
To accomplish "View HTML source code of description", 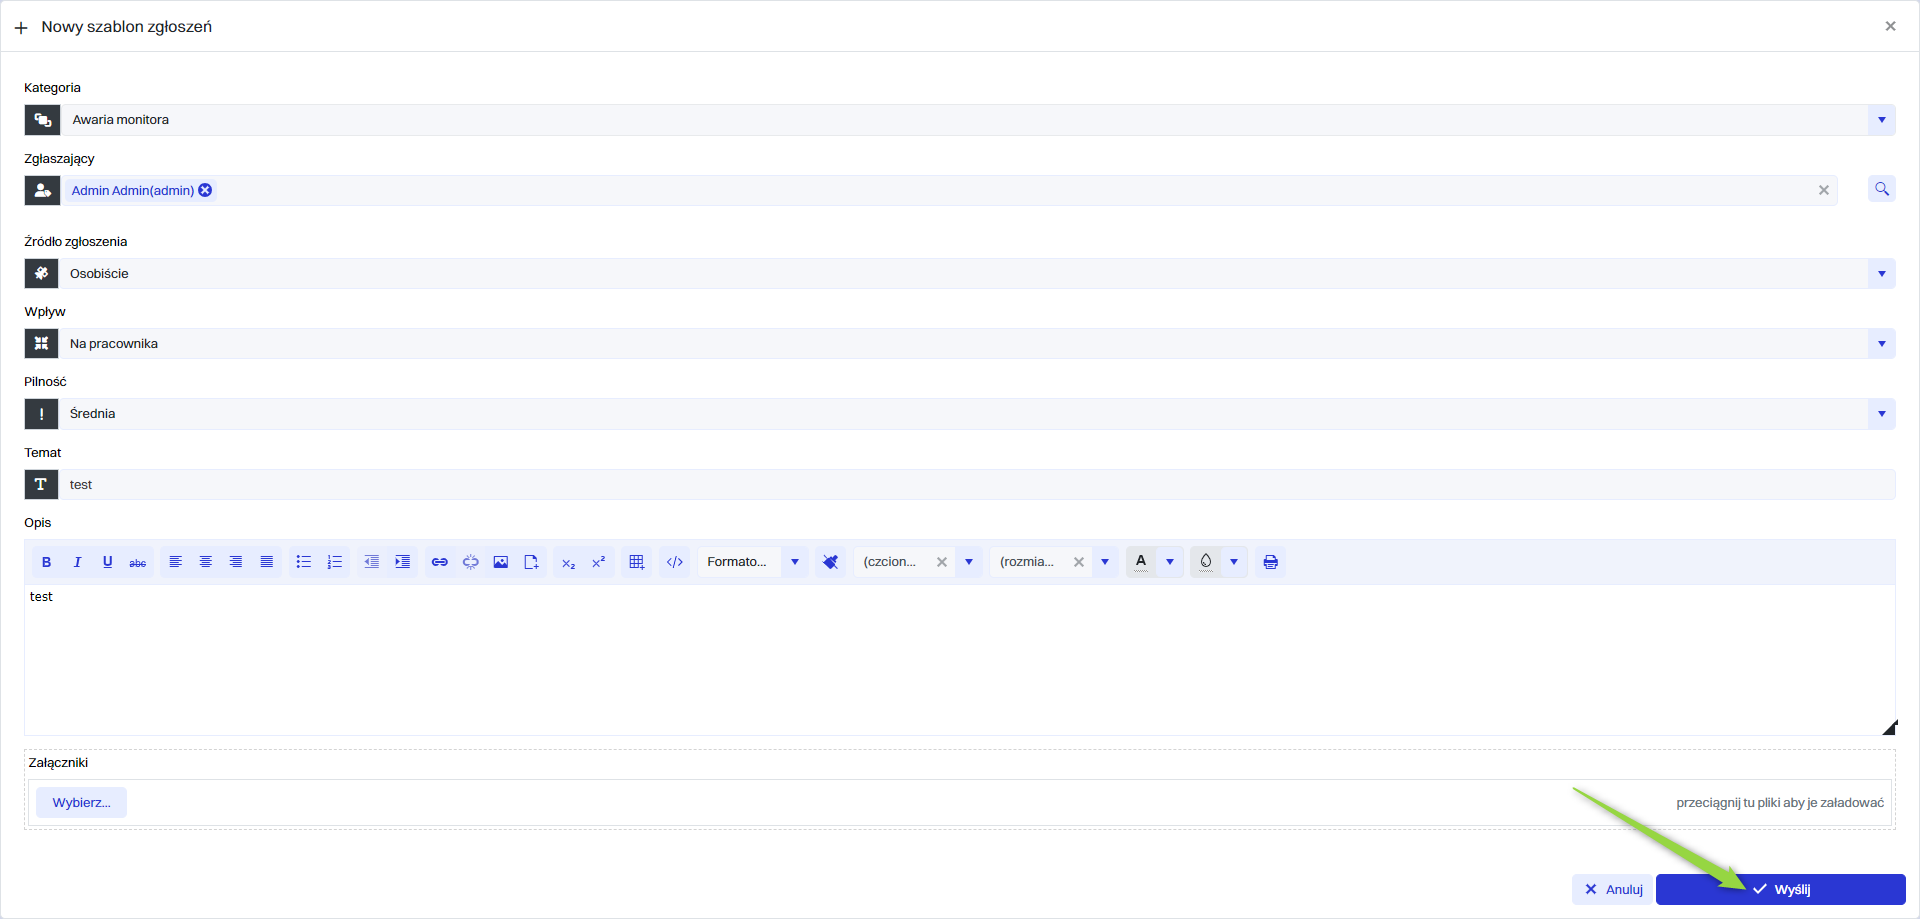I will coord(675,562).
